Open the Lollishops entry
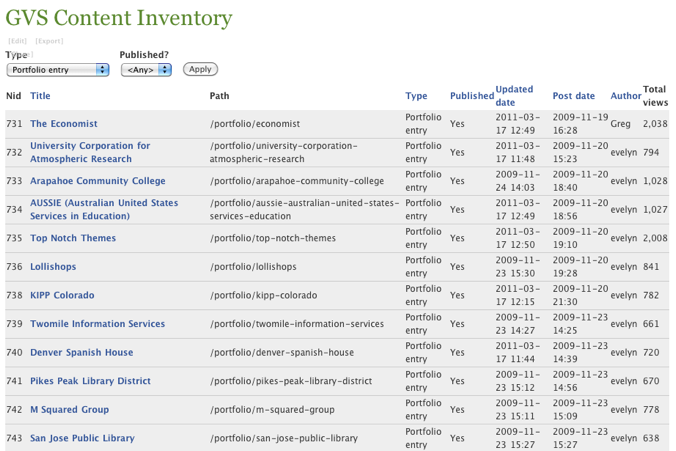 click(53, 266)
